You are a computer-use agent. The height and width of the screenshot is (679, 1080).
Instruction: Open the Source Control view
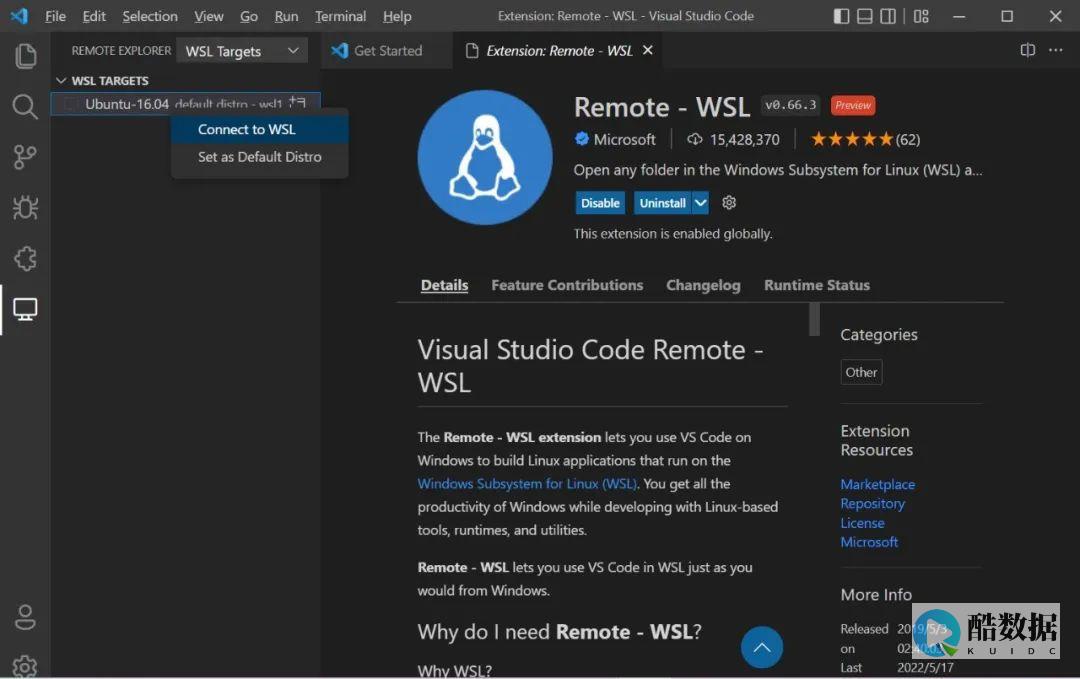[25, 157]
